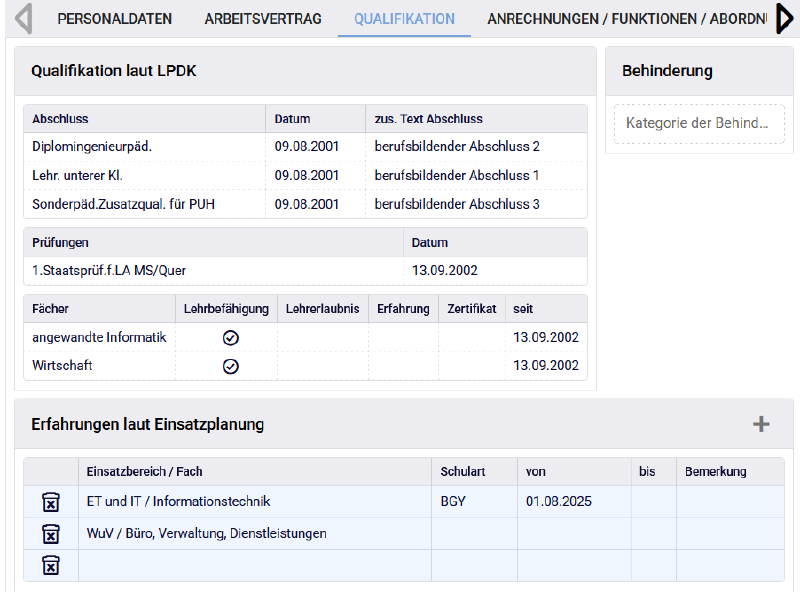Click the von date 01.08.2025 cell
The height and width of the screenshot is (592, 800).
[574, 502]
